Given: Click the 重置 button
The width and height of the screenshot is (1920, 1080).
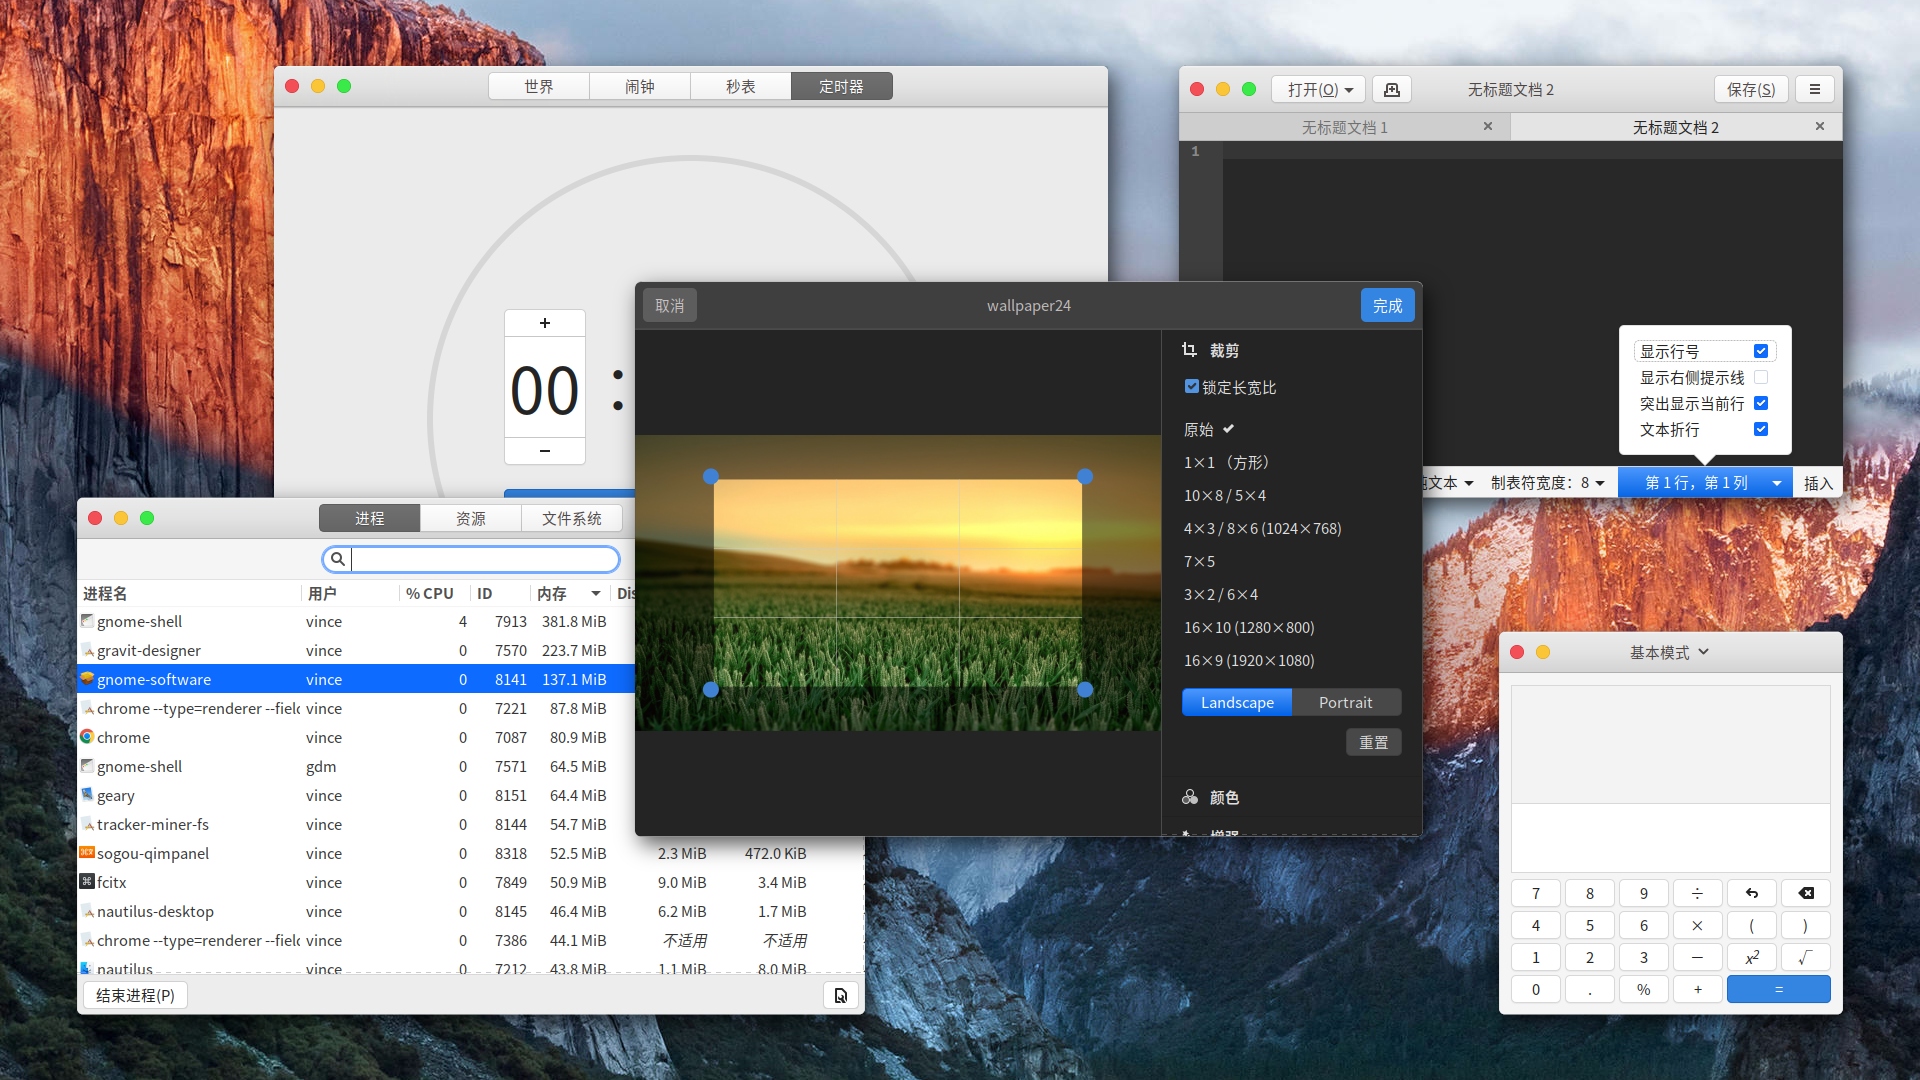Looking at the screenshot, I should 1374,742.
